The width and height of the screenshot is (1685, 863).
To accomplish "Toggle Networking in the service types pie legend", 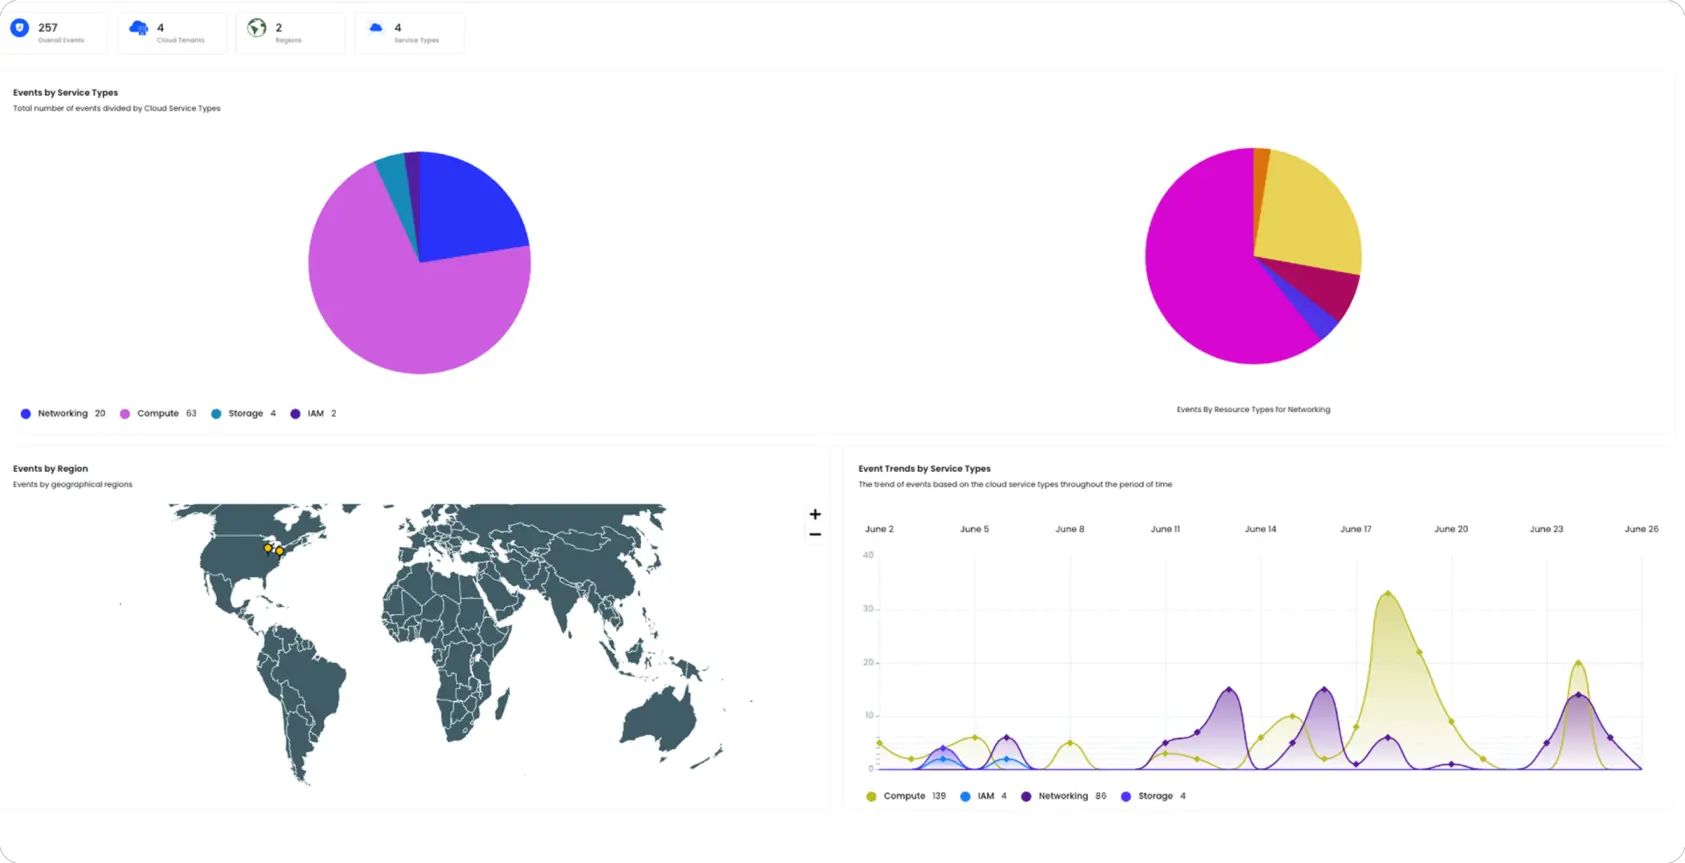I will (x=62, y=414).
